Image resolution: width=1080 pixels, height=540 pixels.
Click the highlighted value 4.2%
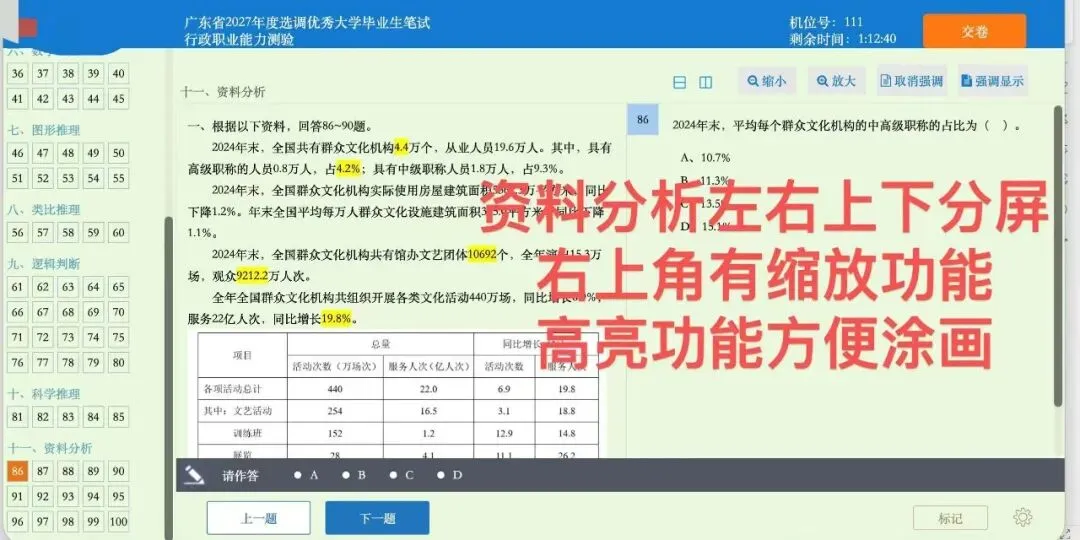[x=349, y=168]
